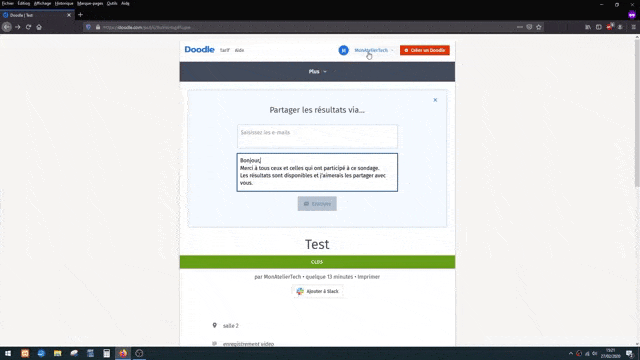Close the Doodle | Test tab

pos(69,15)
